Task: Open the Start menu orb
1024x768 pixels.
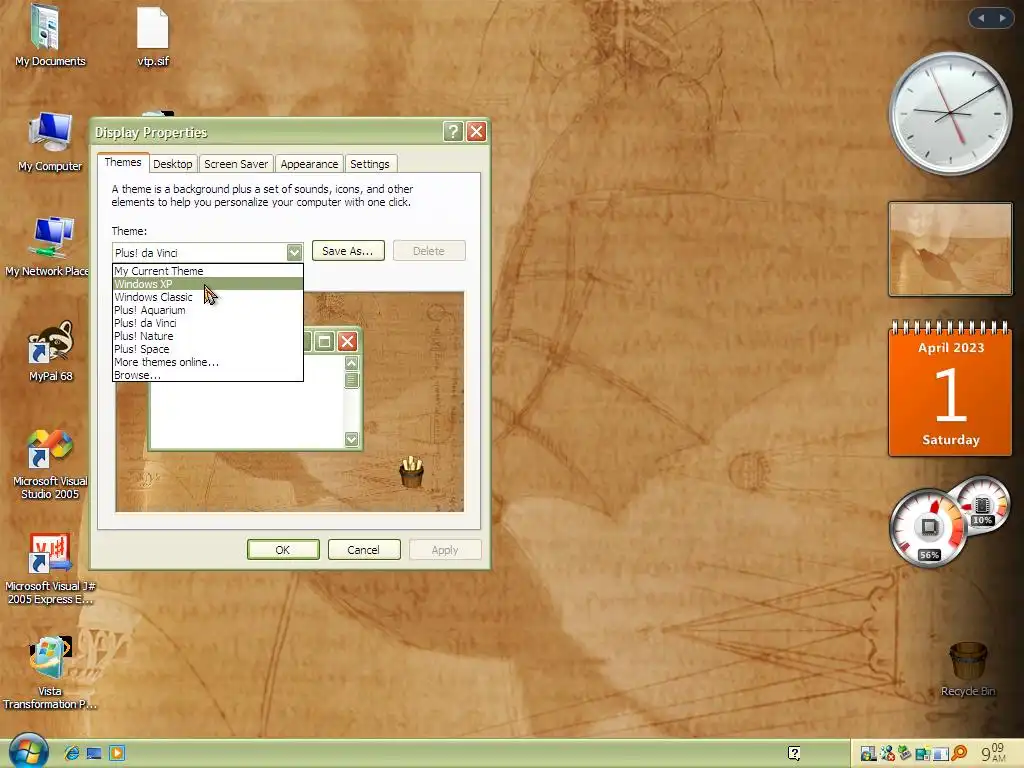Action: pos(28,751)
